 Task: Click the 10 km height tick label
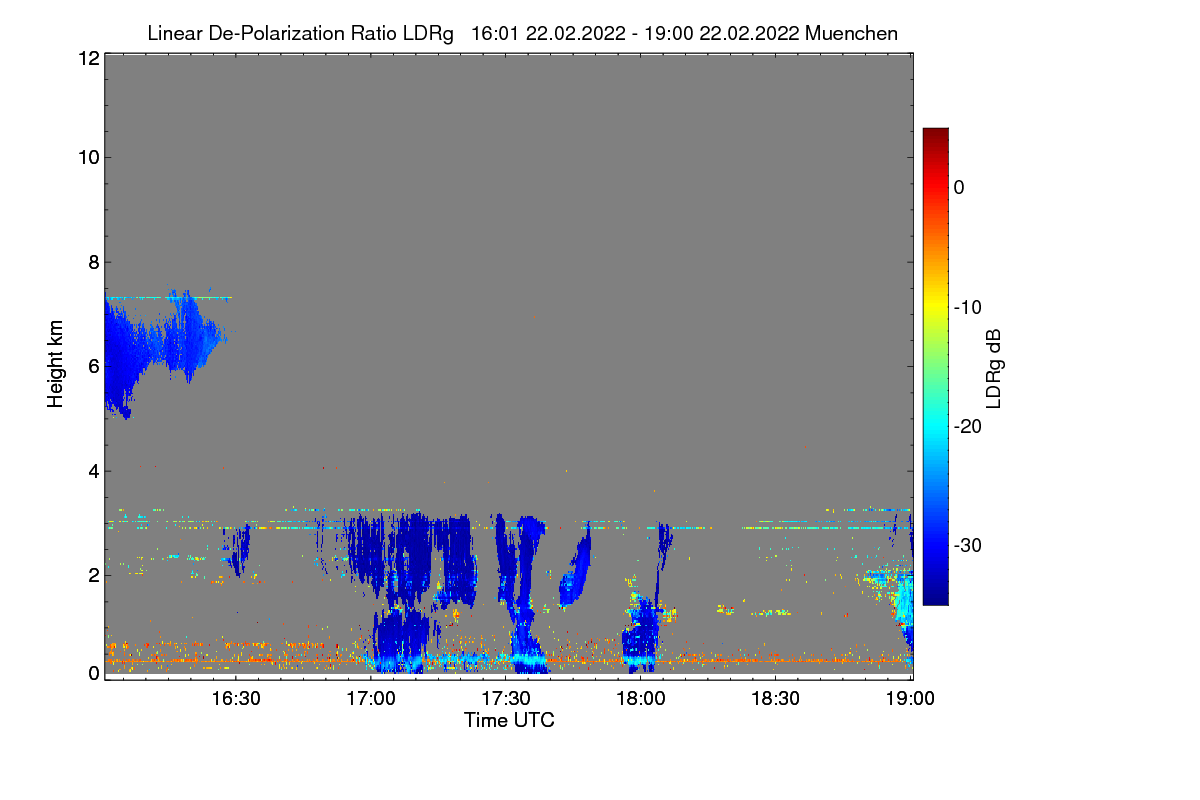pyautogui.click(x=88, y=157)
